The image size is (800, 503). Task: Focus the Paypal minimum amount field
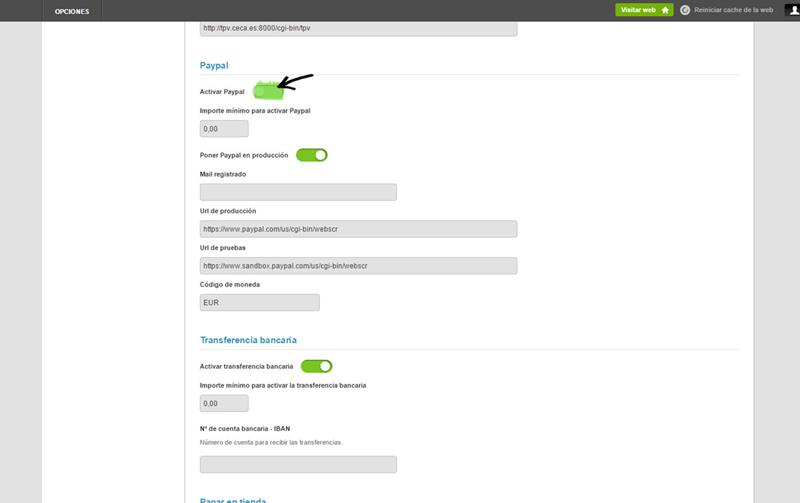224,129
